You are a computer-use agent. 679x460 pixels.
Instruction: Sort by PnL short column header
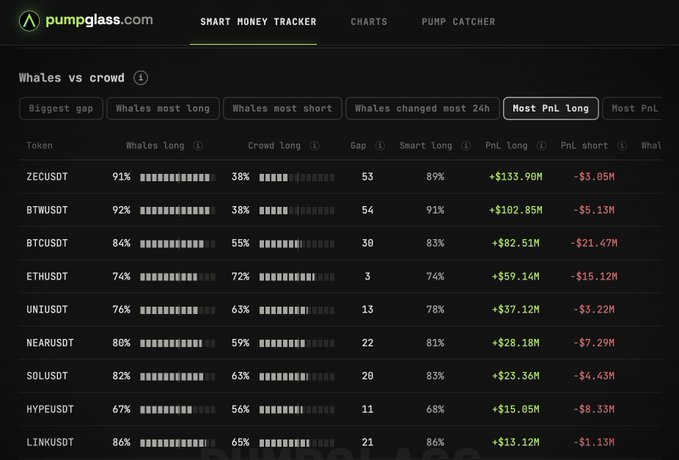(584, 146)
